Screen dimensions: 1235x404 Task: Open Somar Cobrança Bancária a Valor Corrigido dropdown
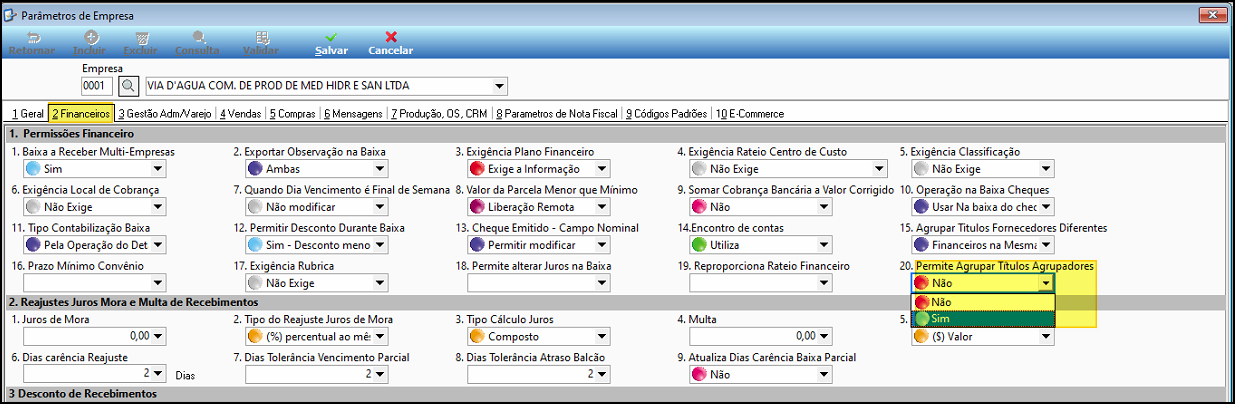[x=823, y=208]
